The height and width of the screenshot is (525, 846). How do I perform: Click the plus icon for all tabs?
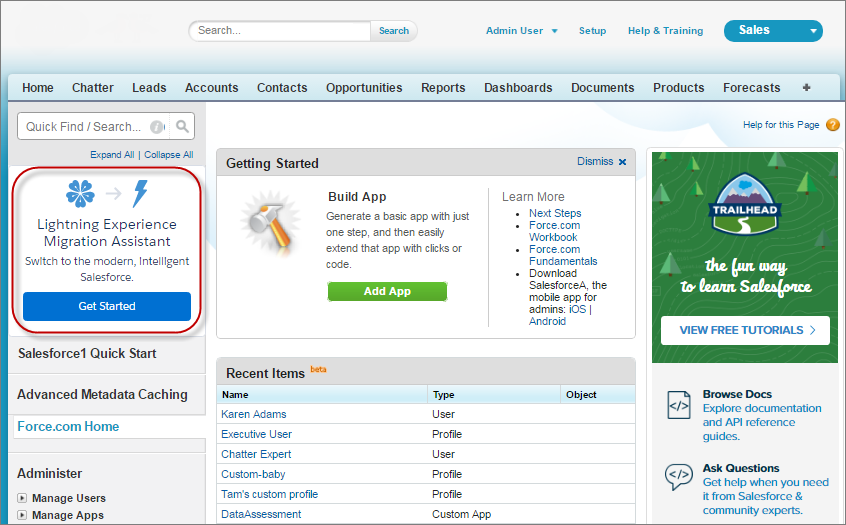click(807, 87)
